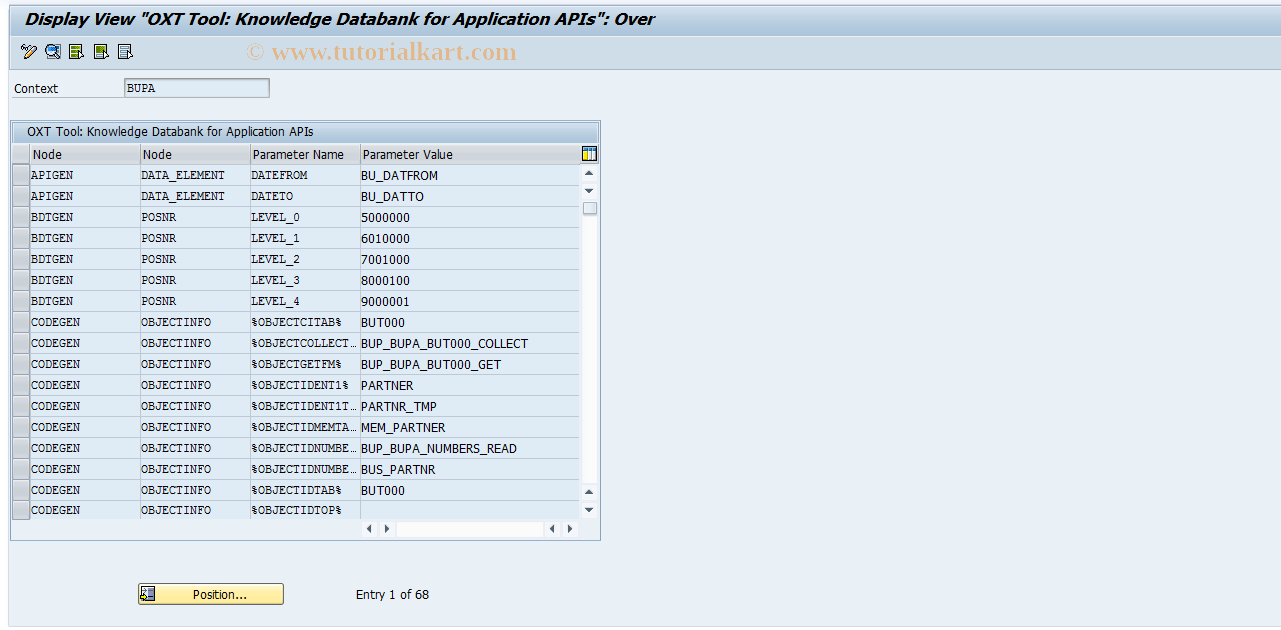Click the Deselect All toolbar icon
Viewport: 1281px width, 630px height.
pos(125,51)
